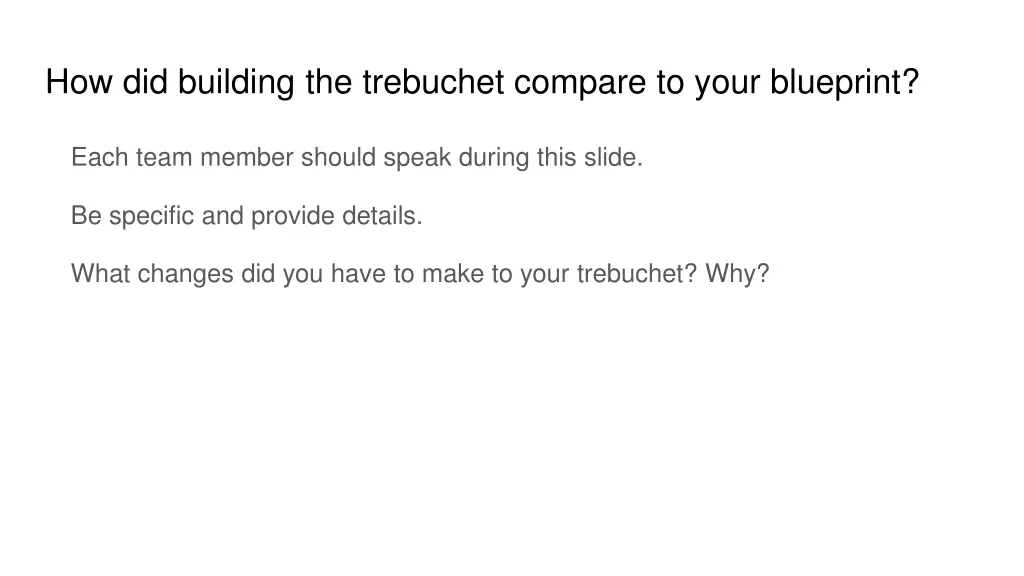Click the word 'blueprint?' in the title
The image size is (1024, 576).
pyautogui.click(x=844, y=83)
